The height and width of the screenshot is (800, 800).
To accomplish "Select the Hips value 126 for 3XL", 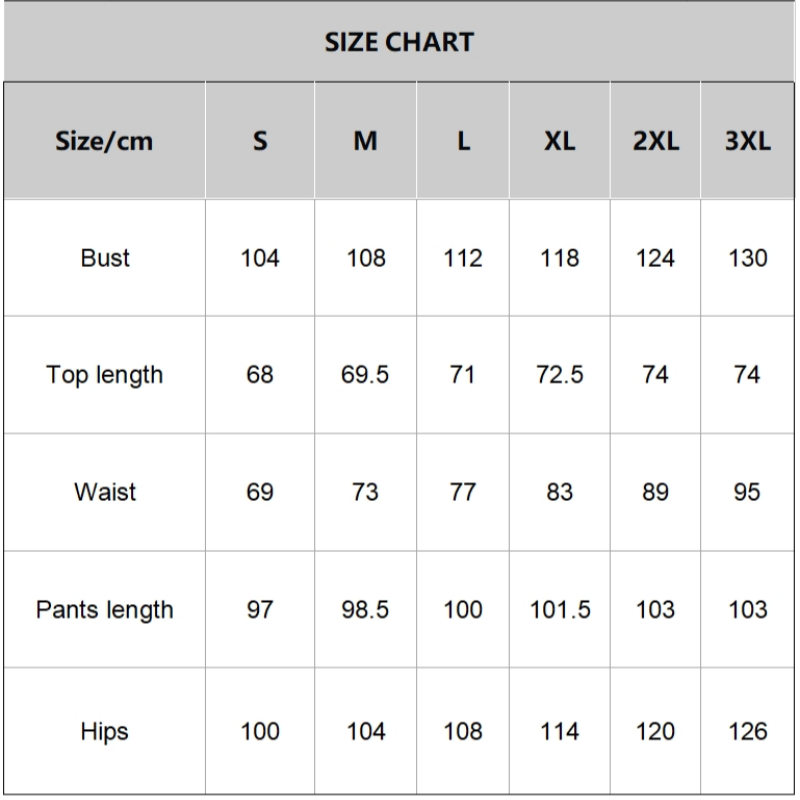I will click(x=748, y=731).
